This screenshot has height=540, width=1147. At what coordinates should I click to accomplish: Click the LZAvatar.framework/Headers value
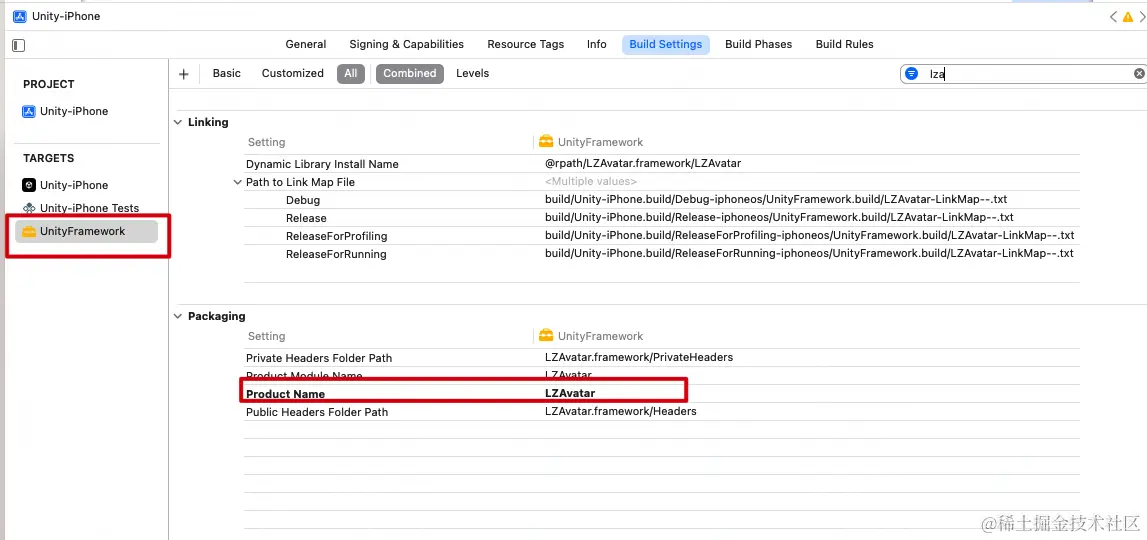(x=620, y=411)
